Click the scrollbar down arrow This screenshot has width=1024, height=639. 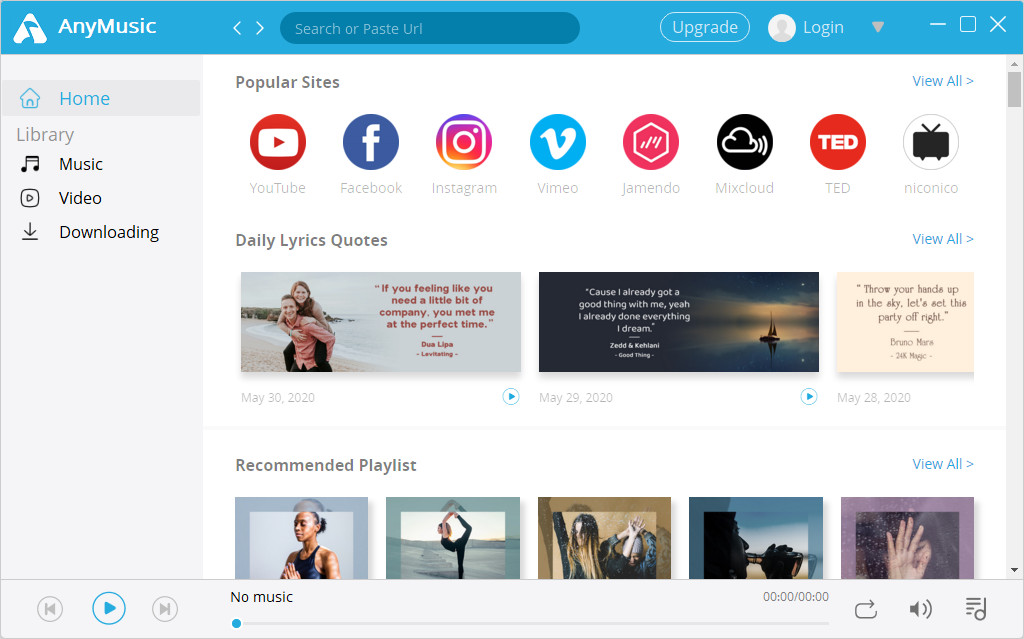(1014, 570)
